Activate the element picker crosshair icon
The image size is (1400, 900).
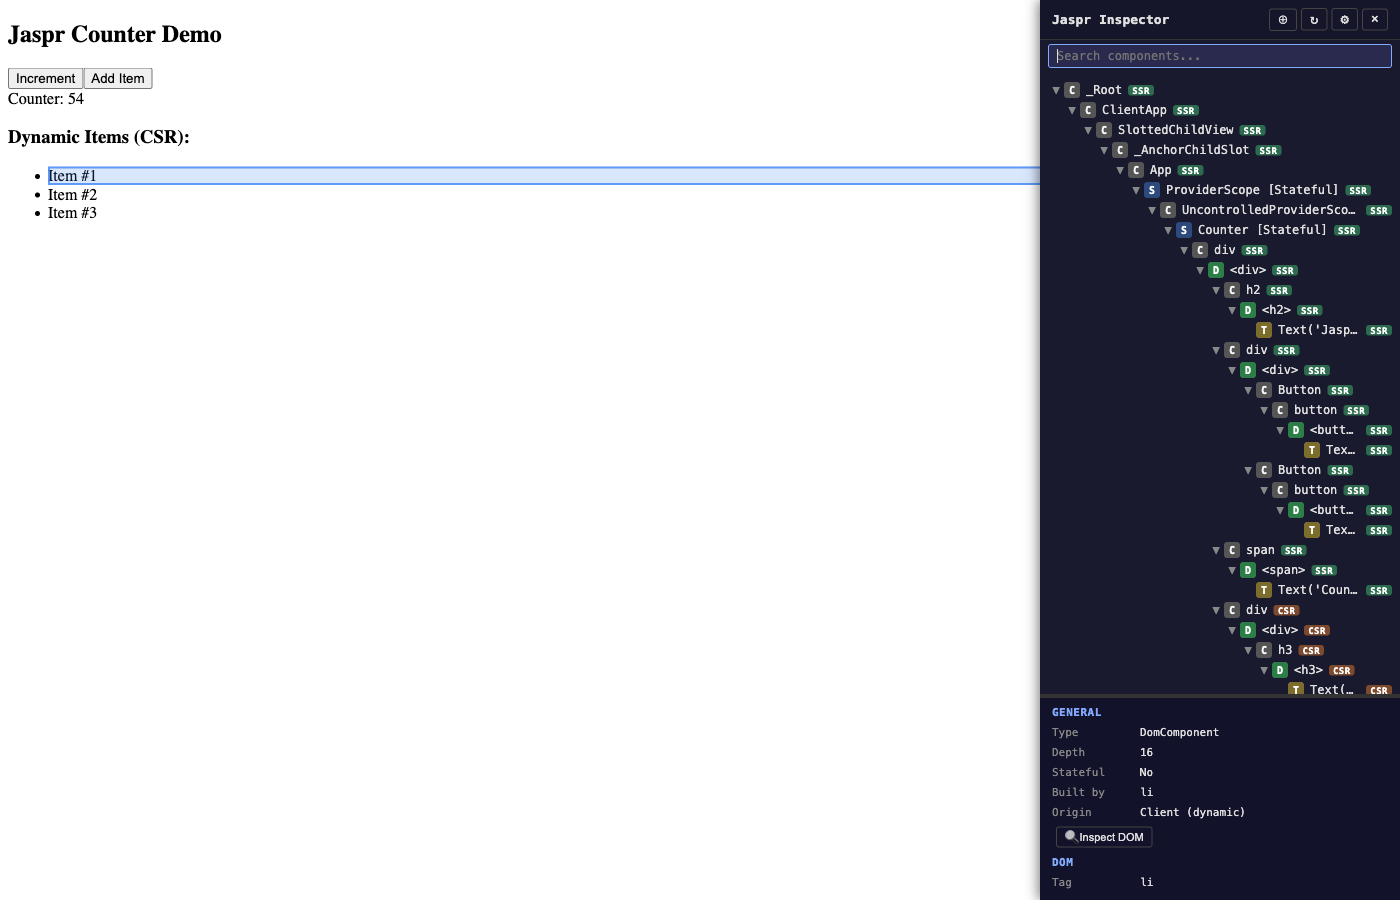(1283, 19)
